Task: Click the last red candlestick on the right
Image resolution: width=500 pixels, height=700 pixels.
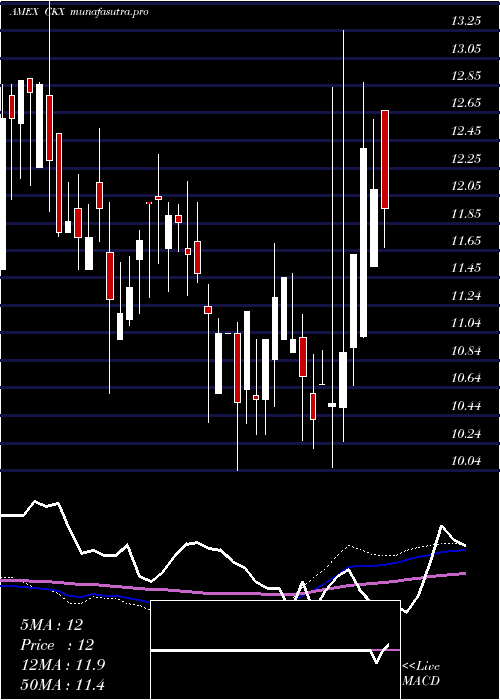Action: click(385, 159)
